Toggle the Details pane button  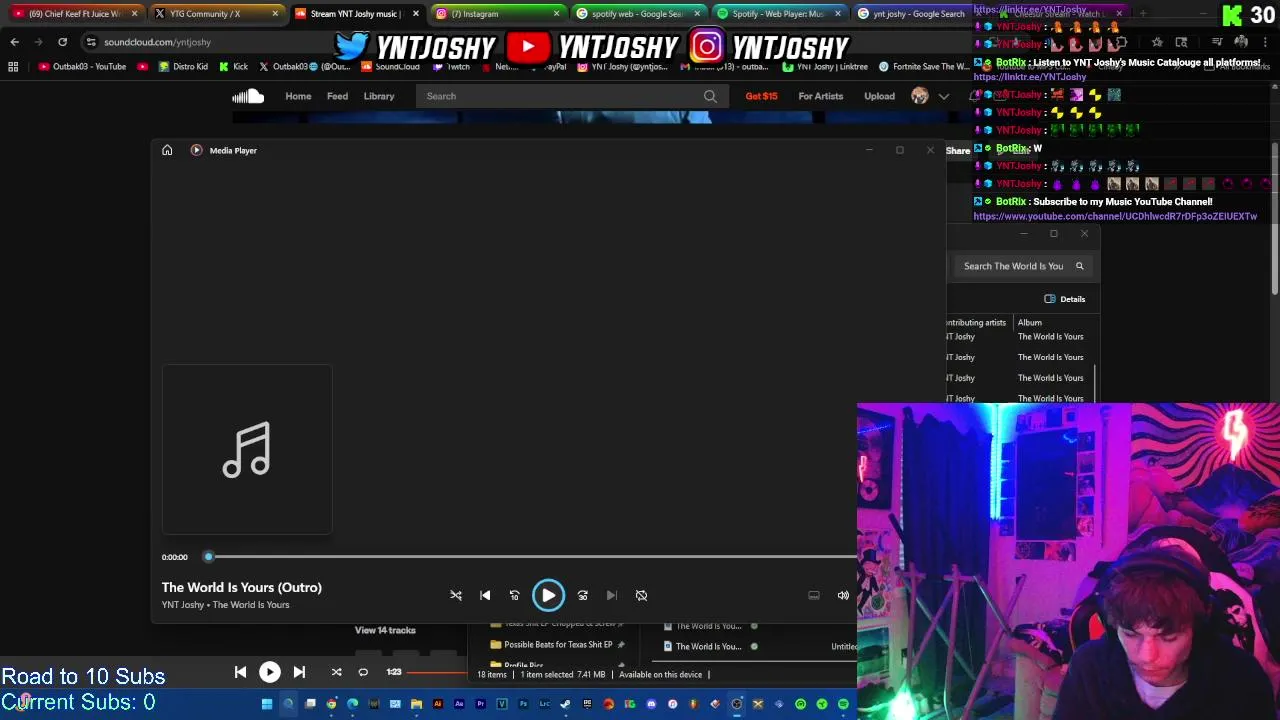pos(1065,299)
